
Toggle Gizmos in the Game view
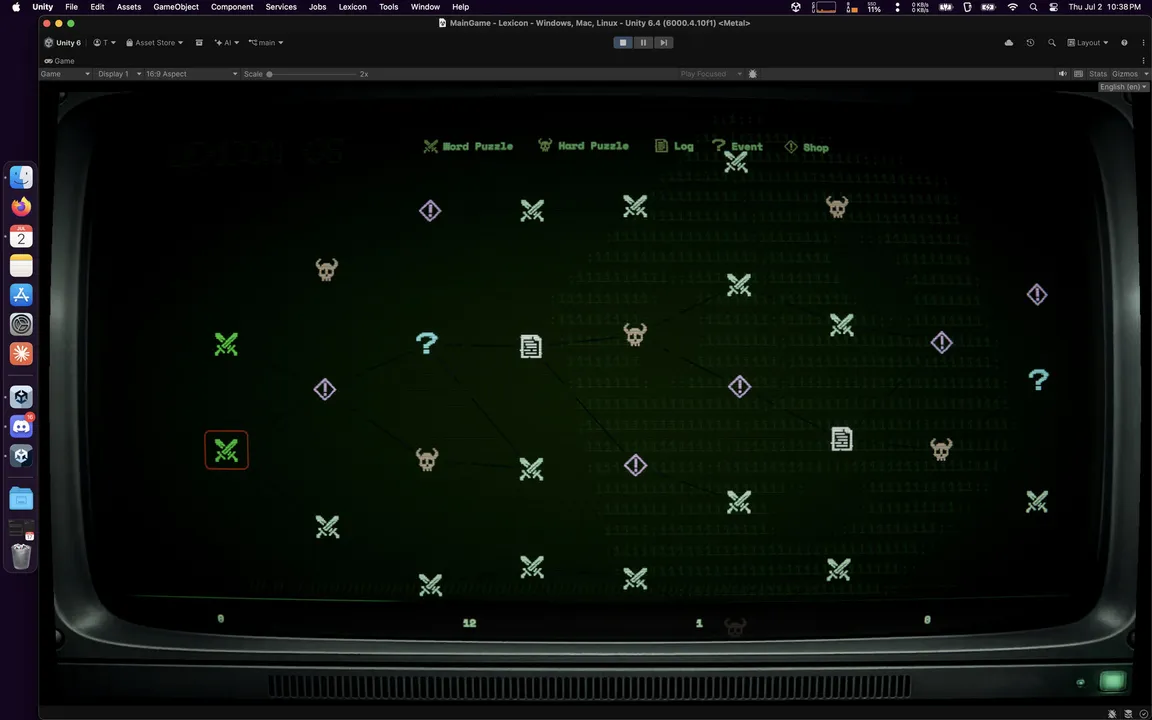point(1124,74)
